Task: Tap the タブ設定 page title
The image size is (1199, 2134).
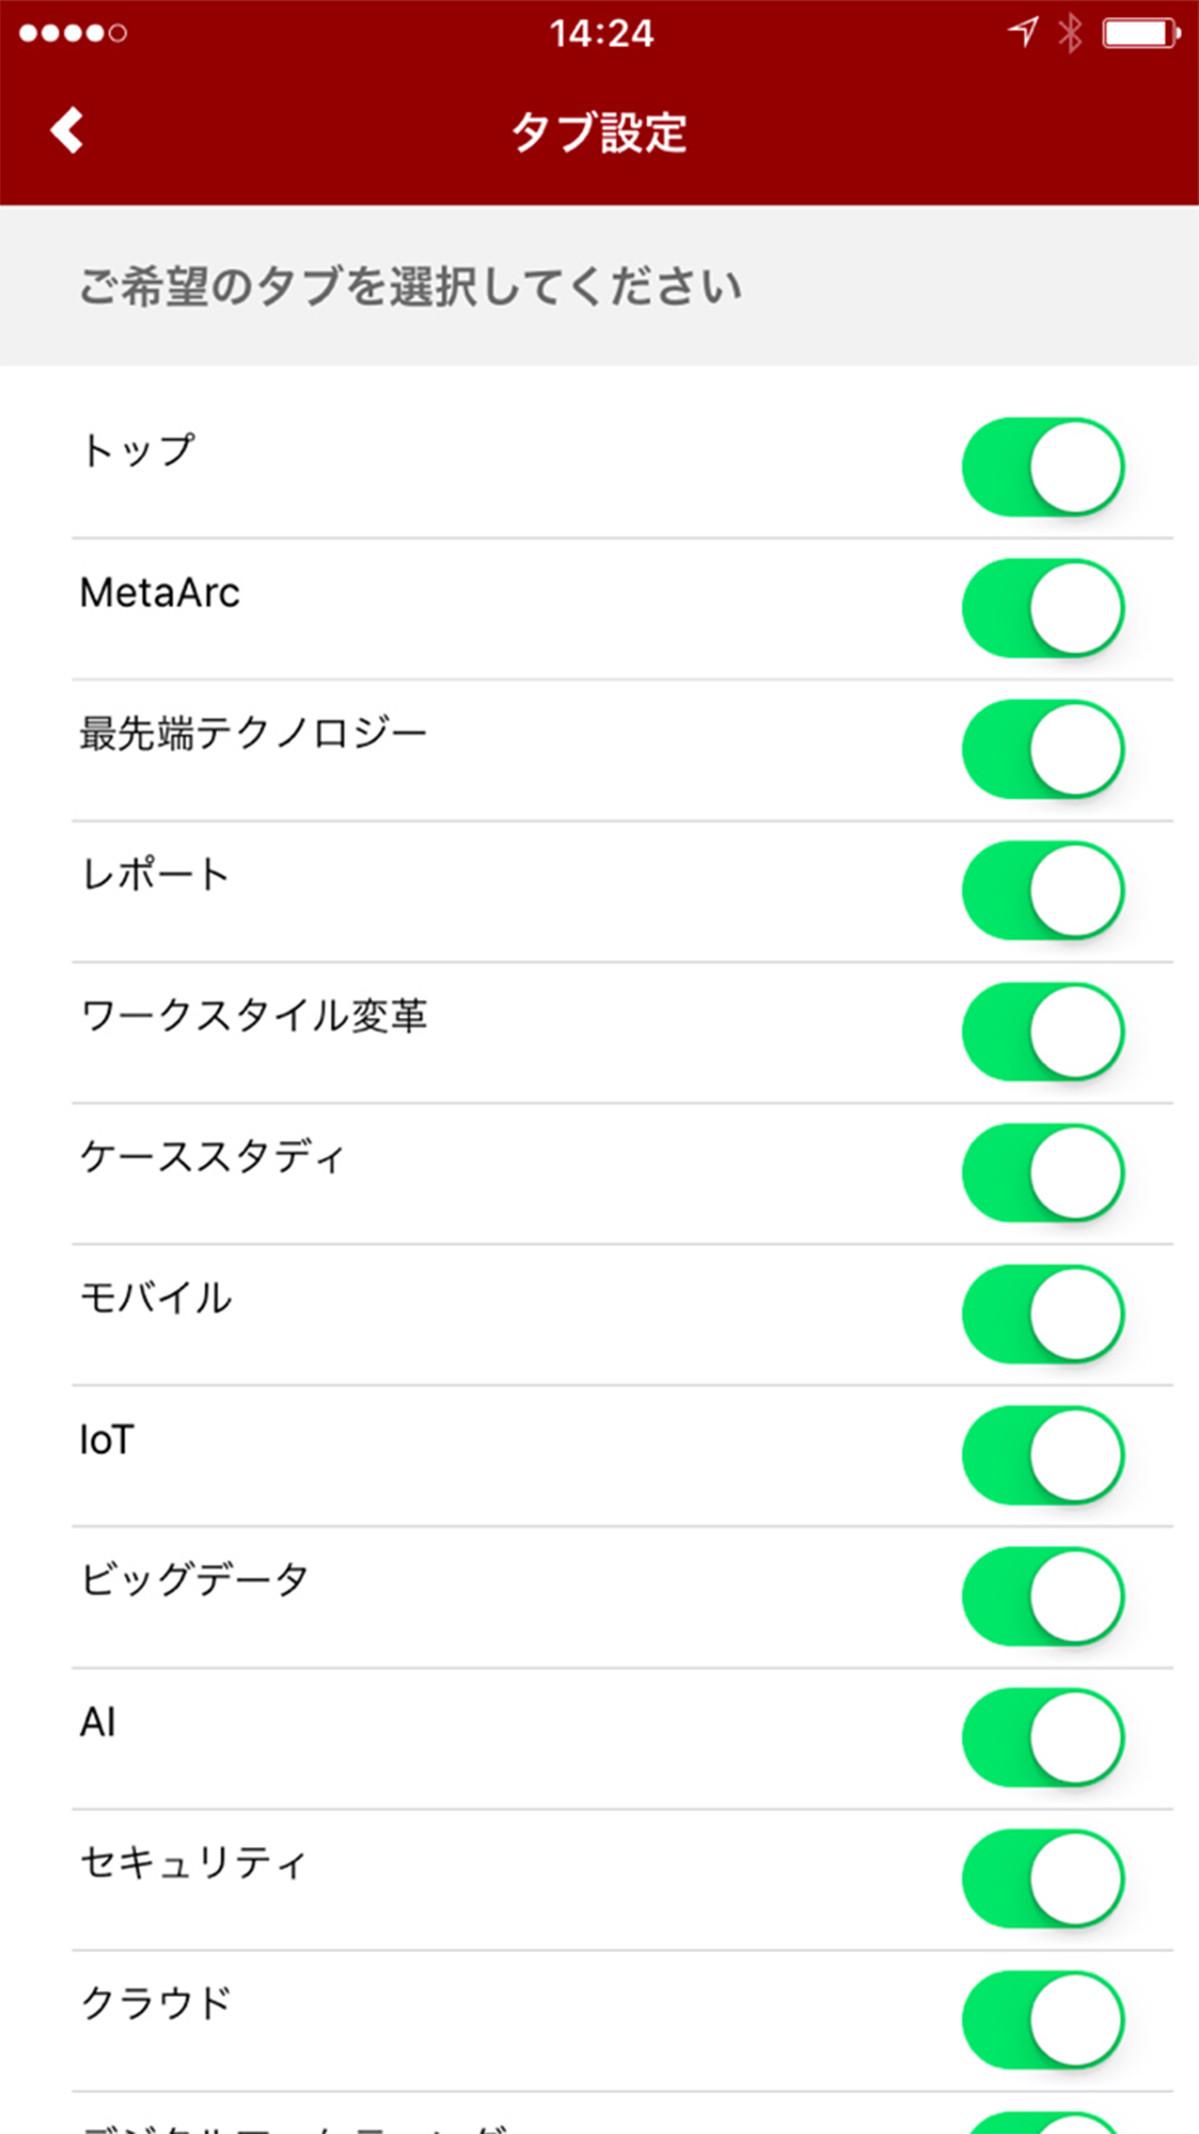Action: click(x=599, y=132)
